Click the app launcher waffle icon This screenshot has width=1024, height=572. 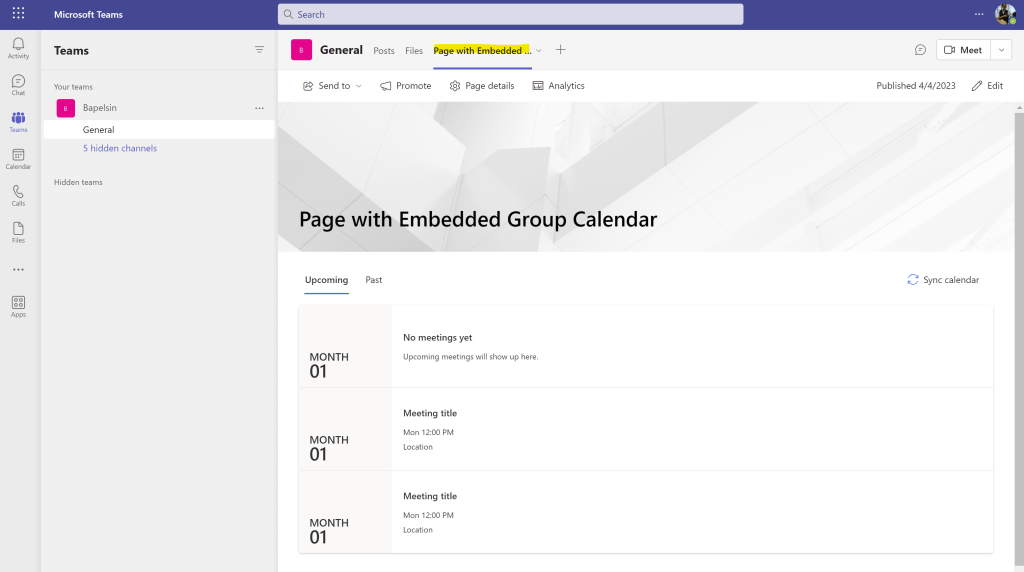point(18,14)
